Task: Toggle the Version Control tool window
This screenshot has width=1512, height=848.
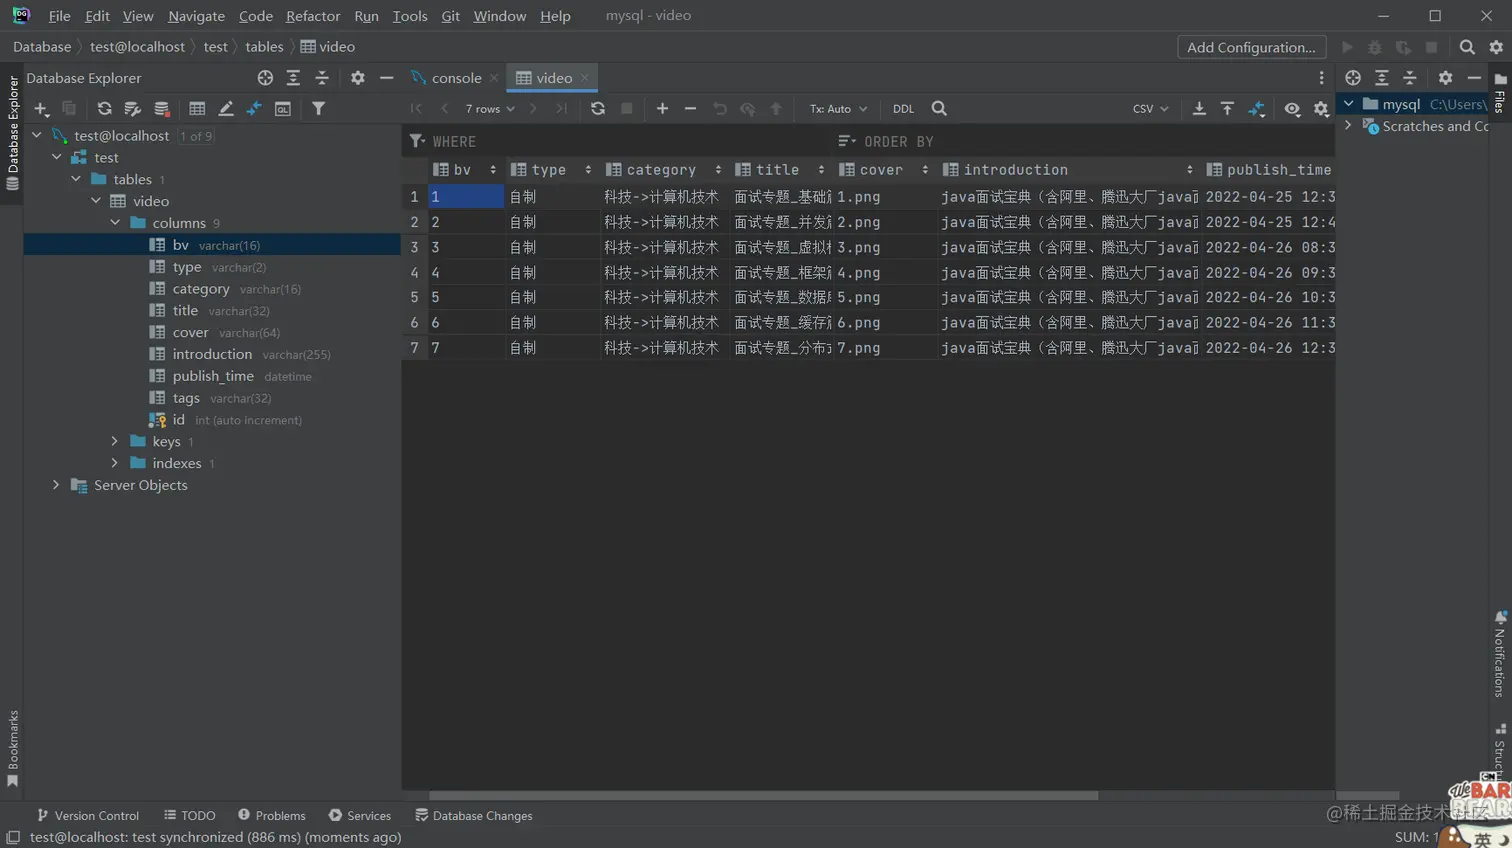Action: click(x=88, y=816)
